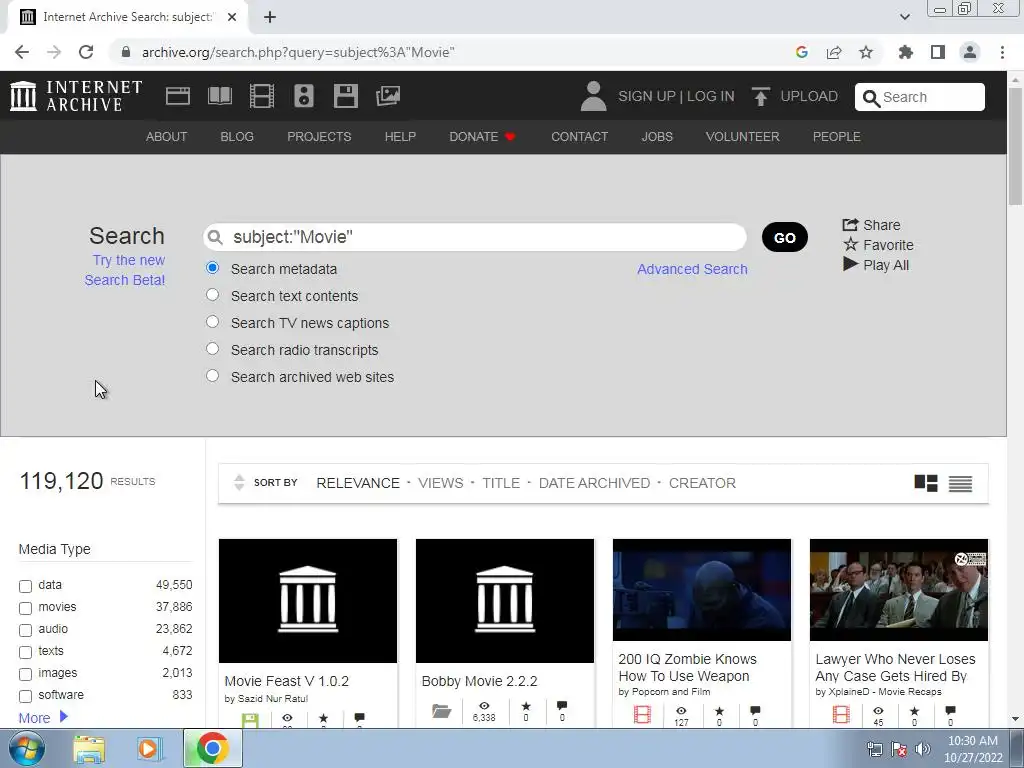Open the ABOUT menu item
Image resolution: width=1024 pixels, height=768 pixels.
[167, 136]
